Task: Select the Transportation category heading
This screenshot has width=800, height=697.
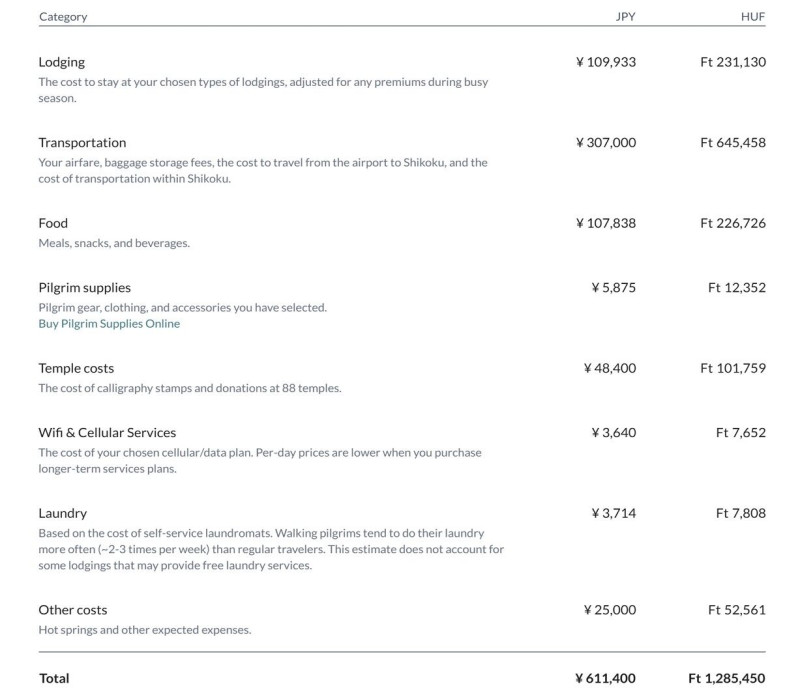Action: pyautogui.click(x=82, y=143)
